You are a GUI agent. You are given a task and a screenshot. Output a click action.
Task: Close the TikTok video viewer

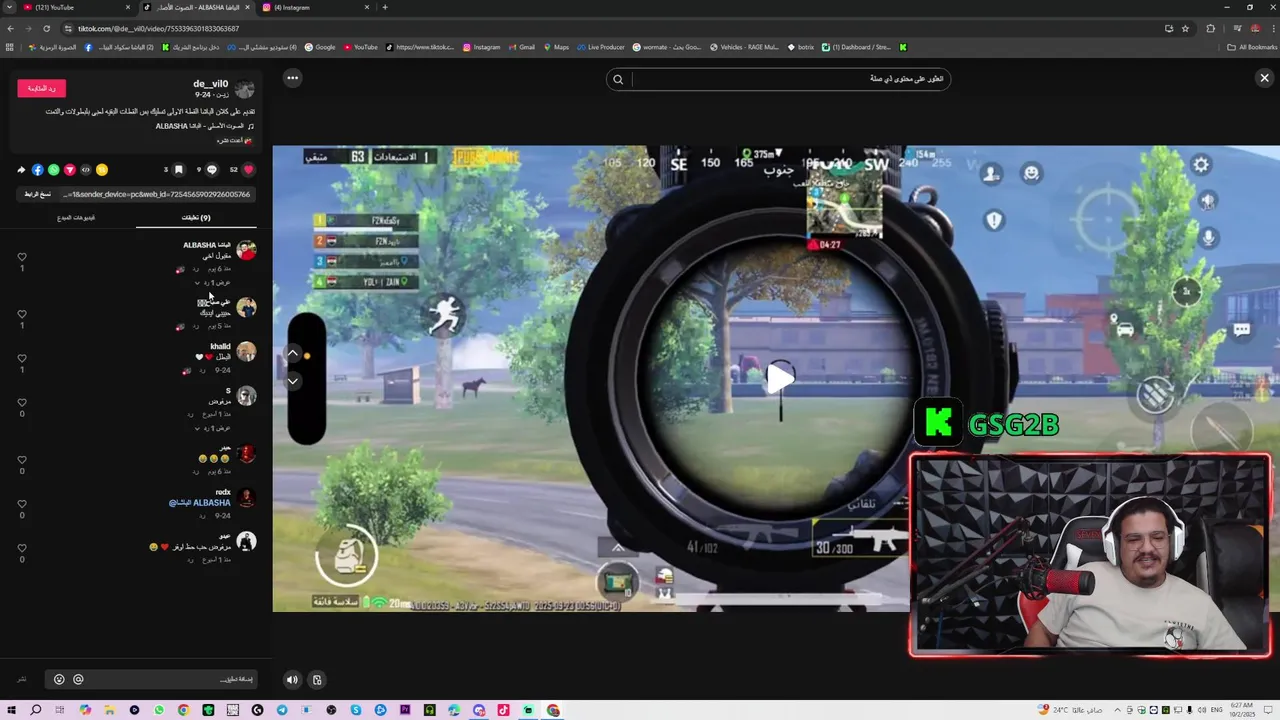[1264, 78]
